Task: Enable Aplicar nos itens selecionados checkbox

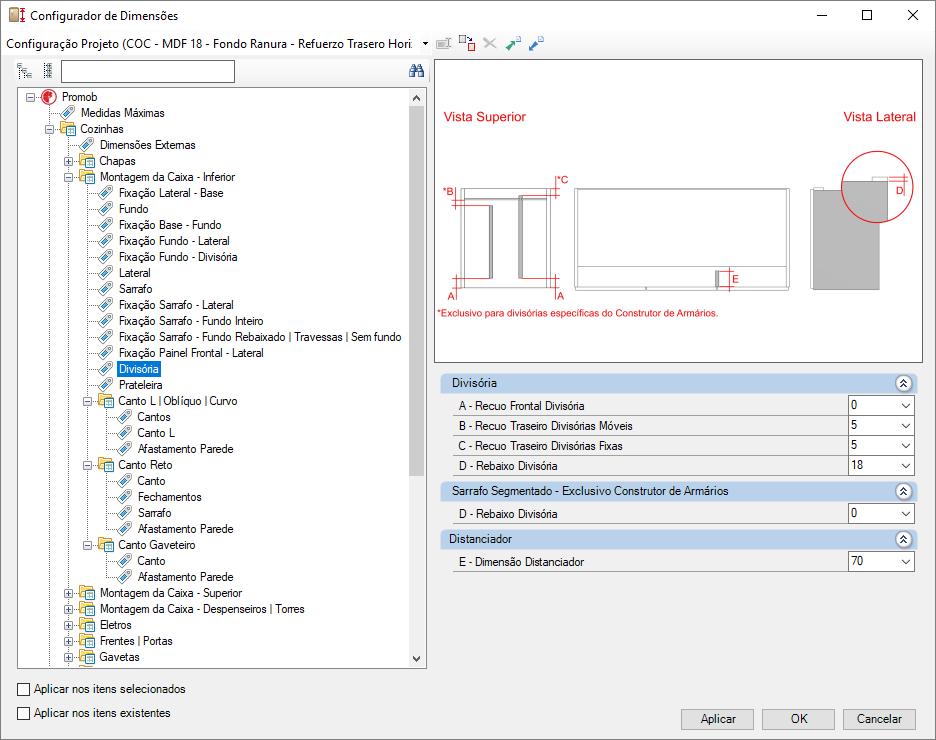Action: (23, 689)
